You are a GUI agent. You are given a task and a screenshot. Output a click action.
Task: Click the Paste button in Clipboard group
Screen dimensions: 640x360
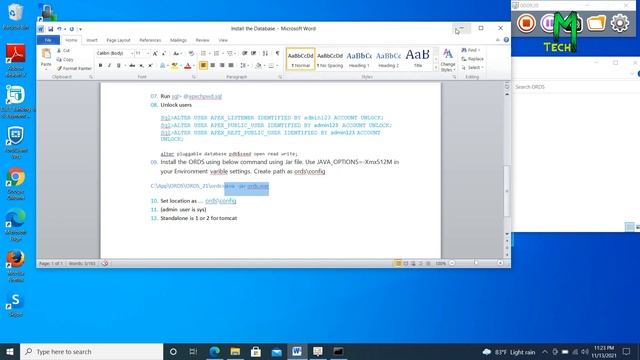[x=46, y=58]
